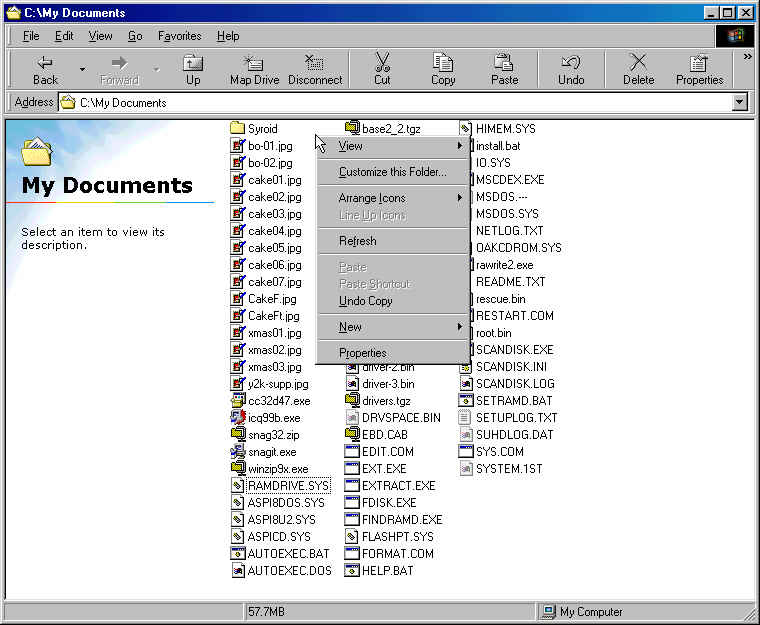Click the Copy toolbar icon
This screenshot has width=760, height=625.
point(443,69)
